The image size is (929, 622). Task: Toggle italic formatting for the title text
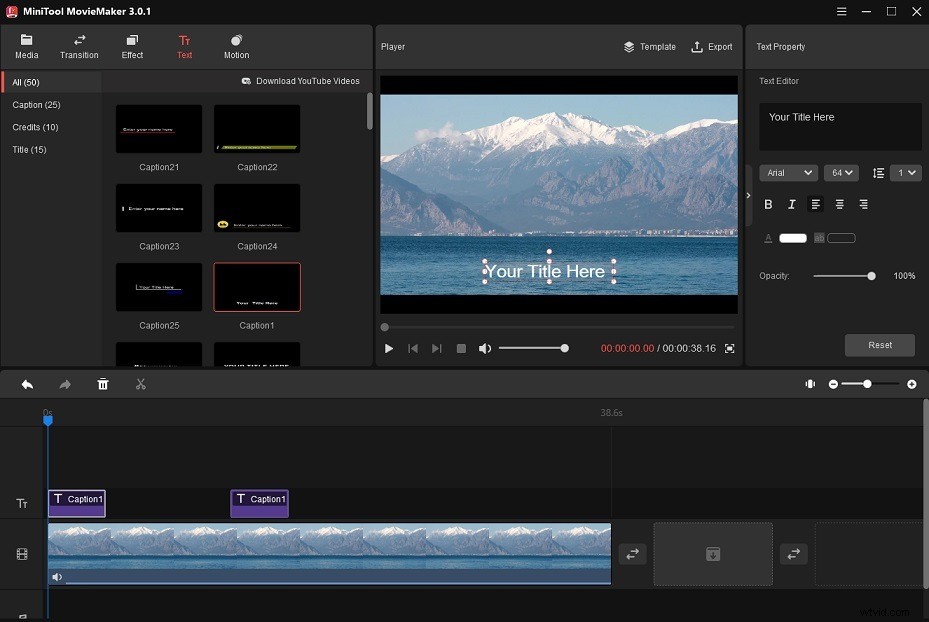point(791,204)
